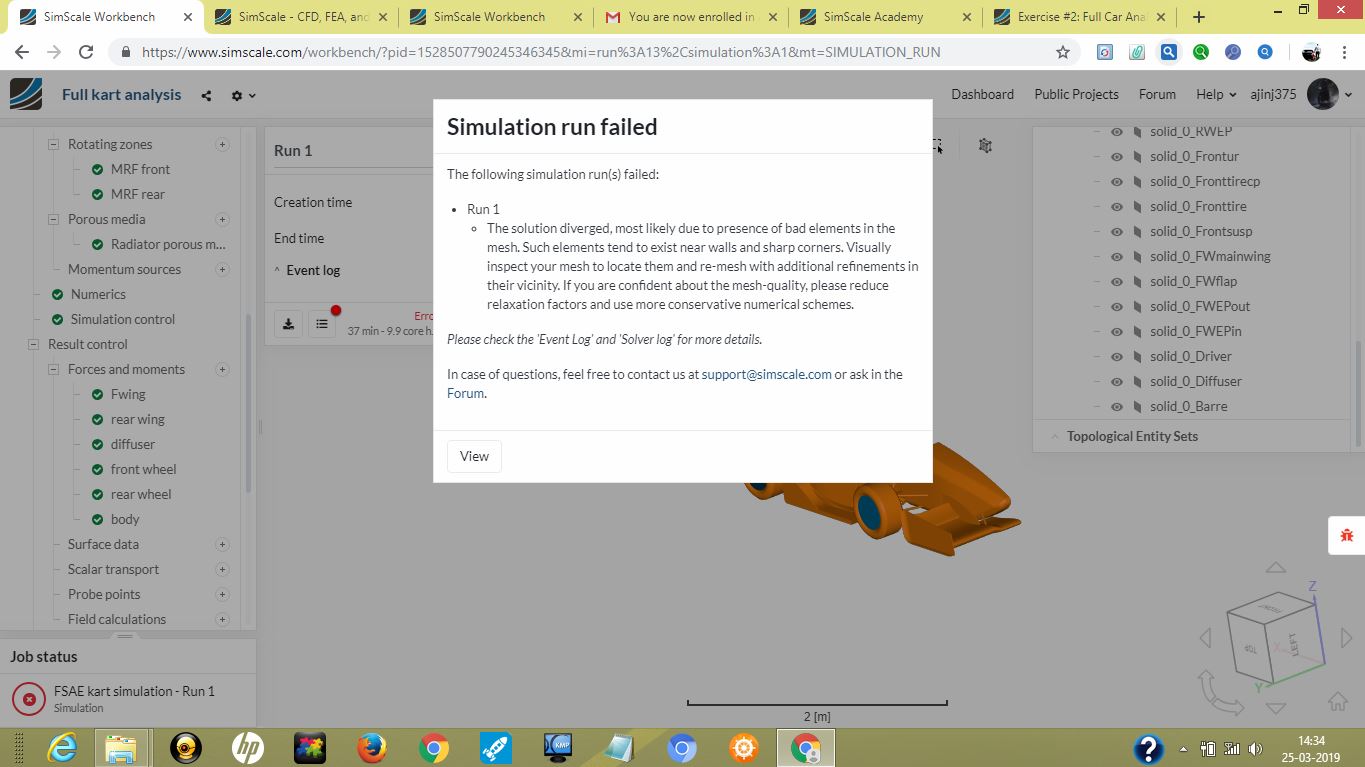Viewport: 1365px width, 767px height.
Task: Open the bug report icon on the right edge
Action: (x=1345, y=535)
